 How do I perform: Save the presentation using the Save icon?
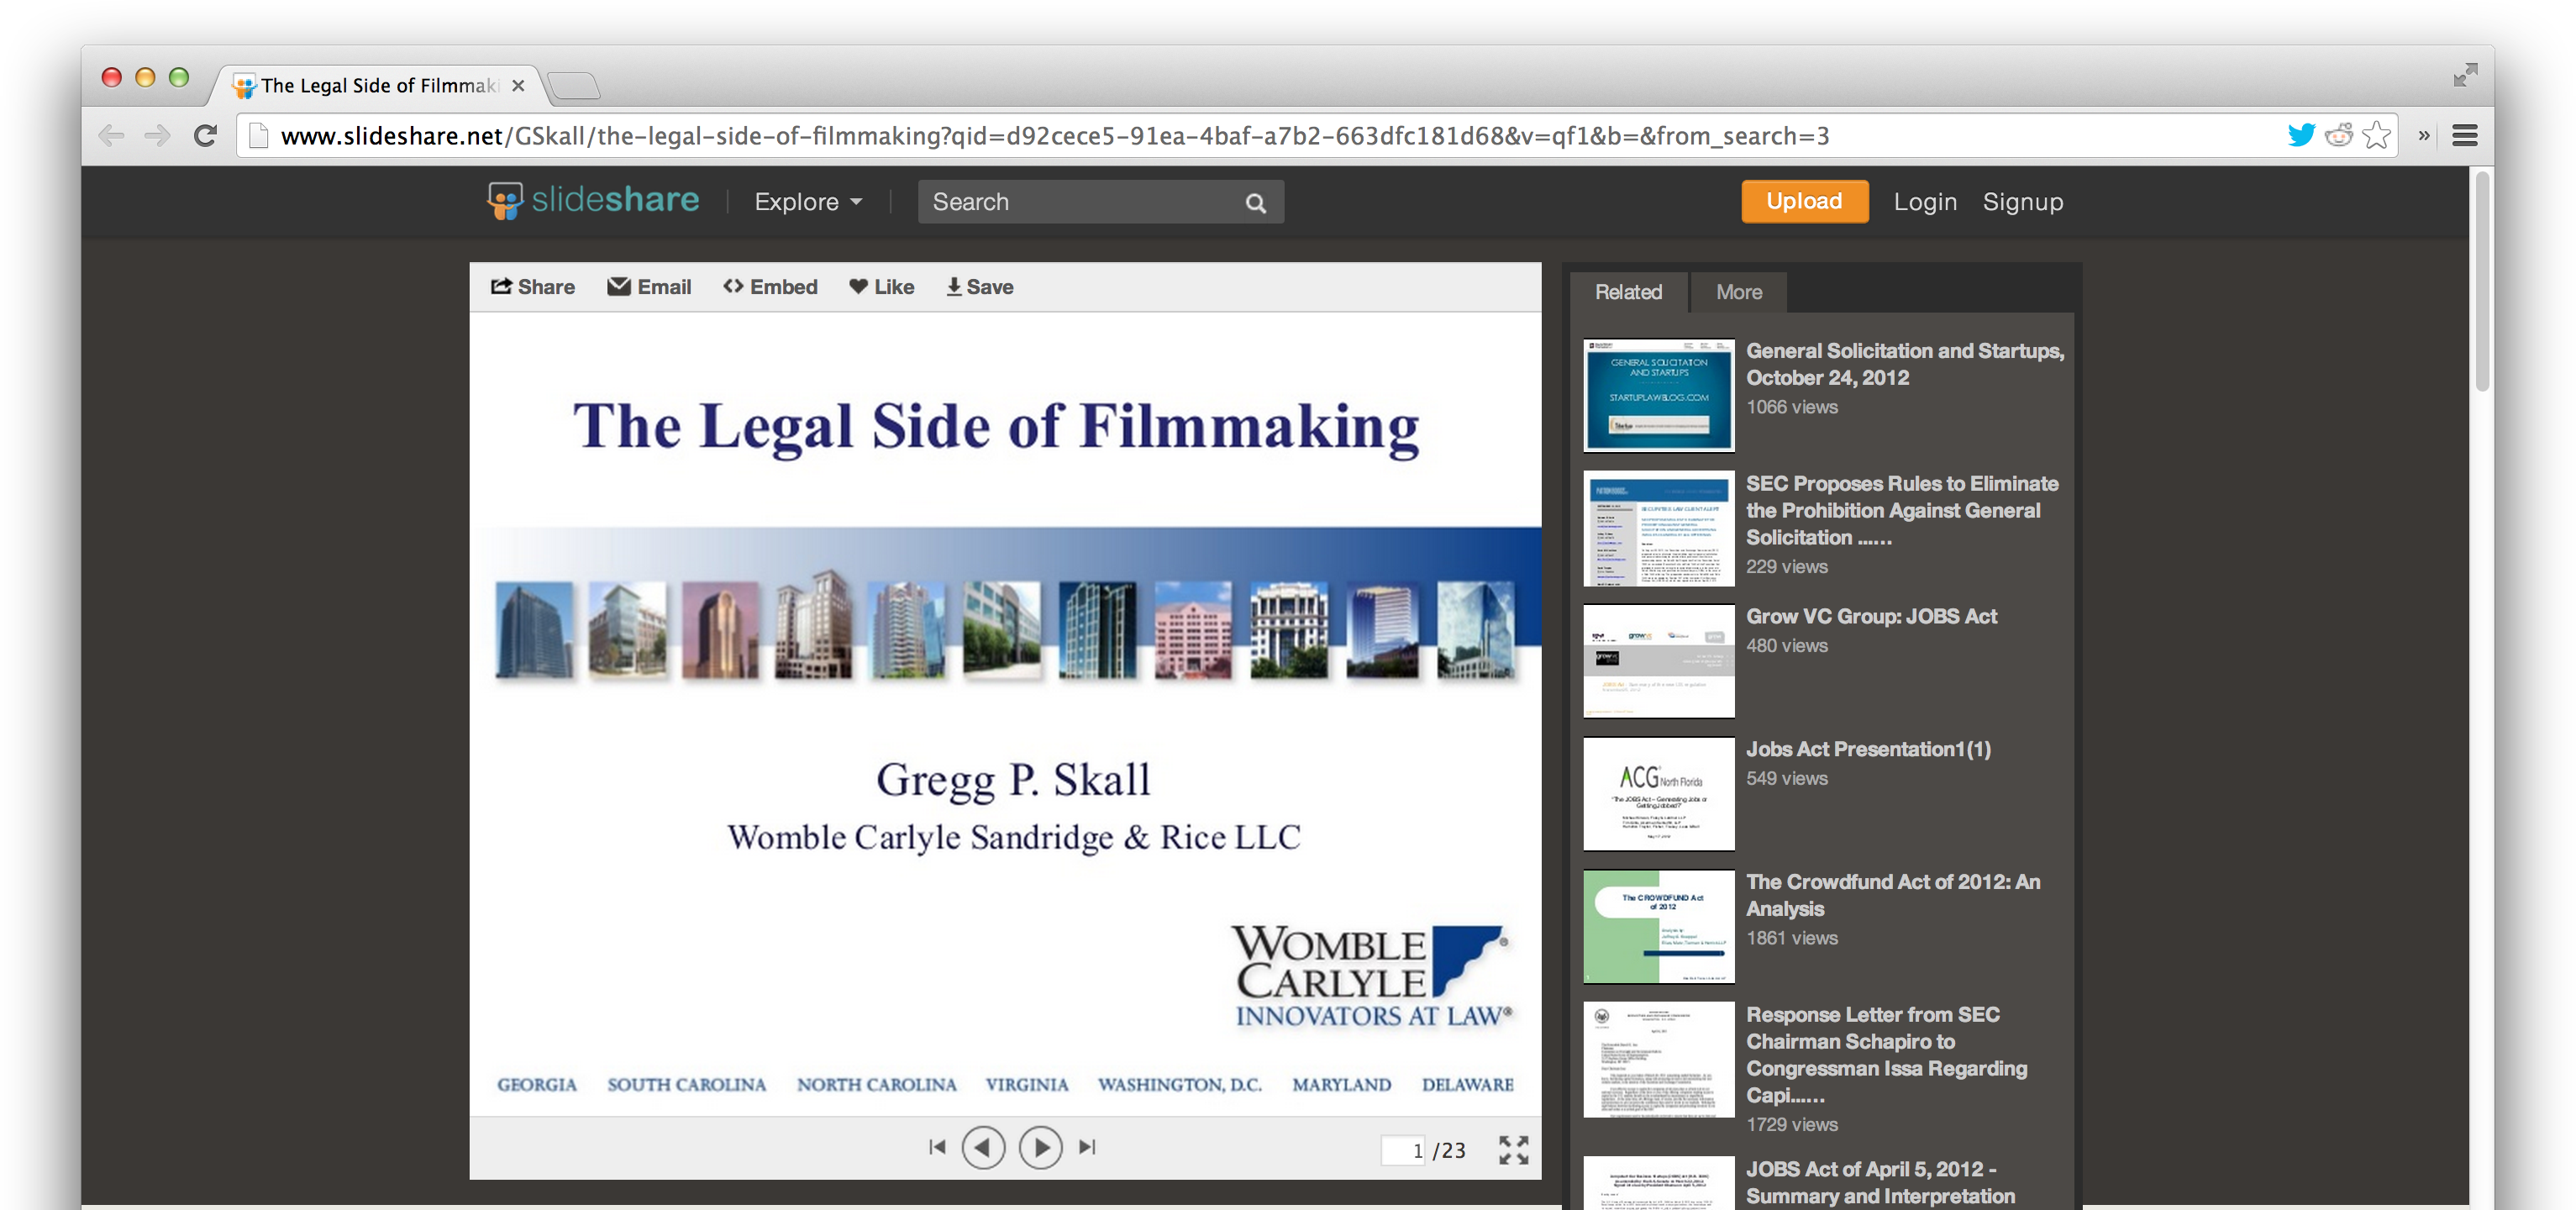click(x=978, y=287)
